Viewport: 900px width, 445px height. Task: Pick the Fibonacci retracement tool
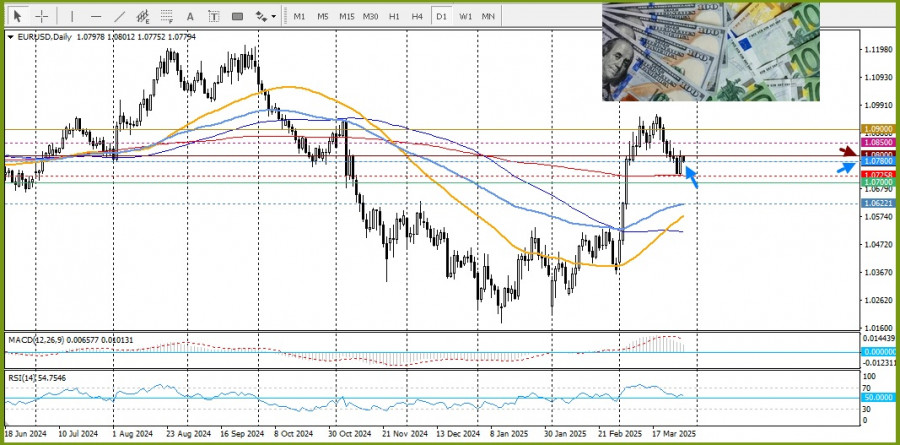click(167, 16)
